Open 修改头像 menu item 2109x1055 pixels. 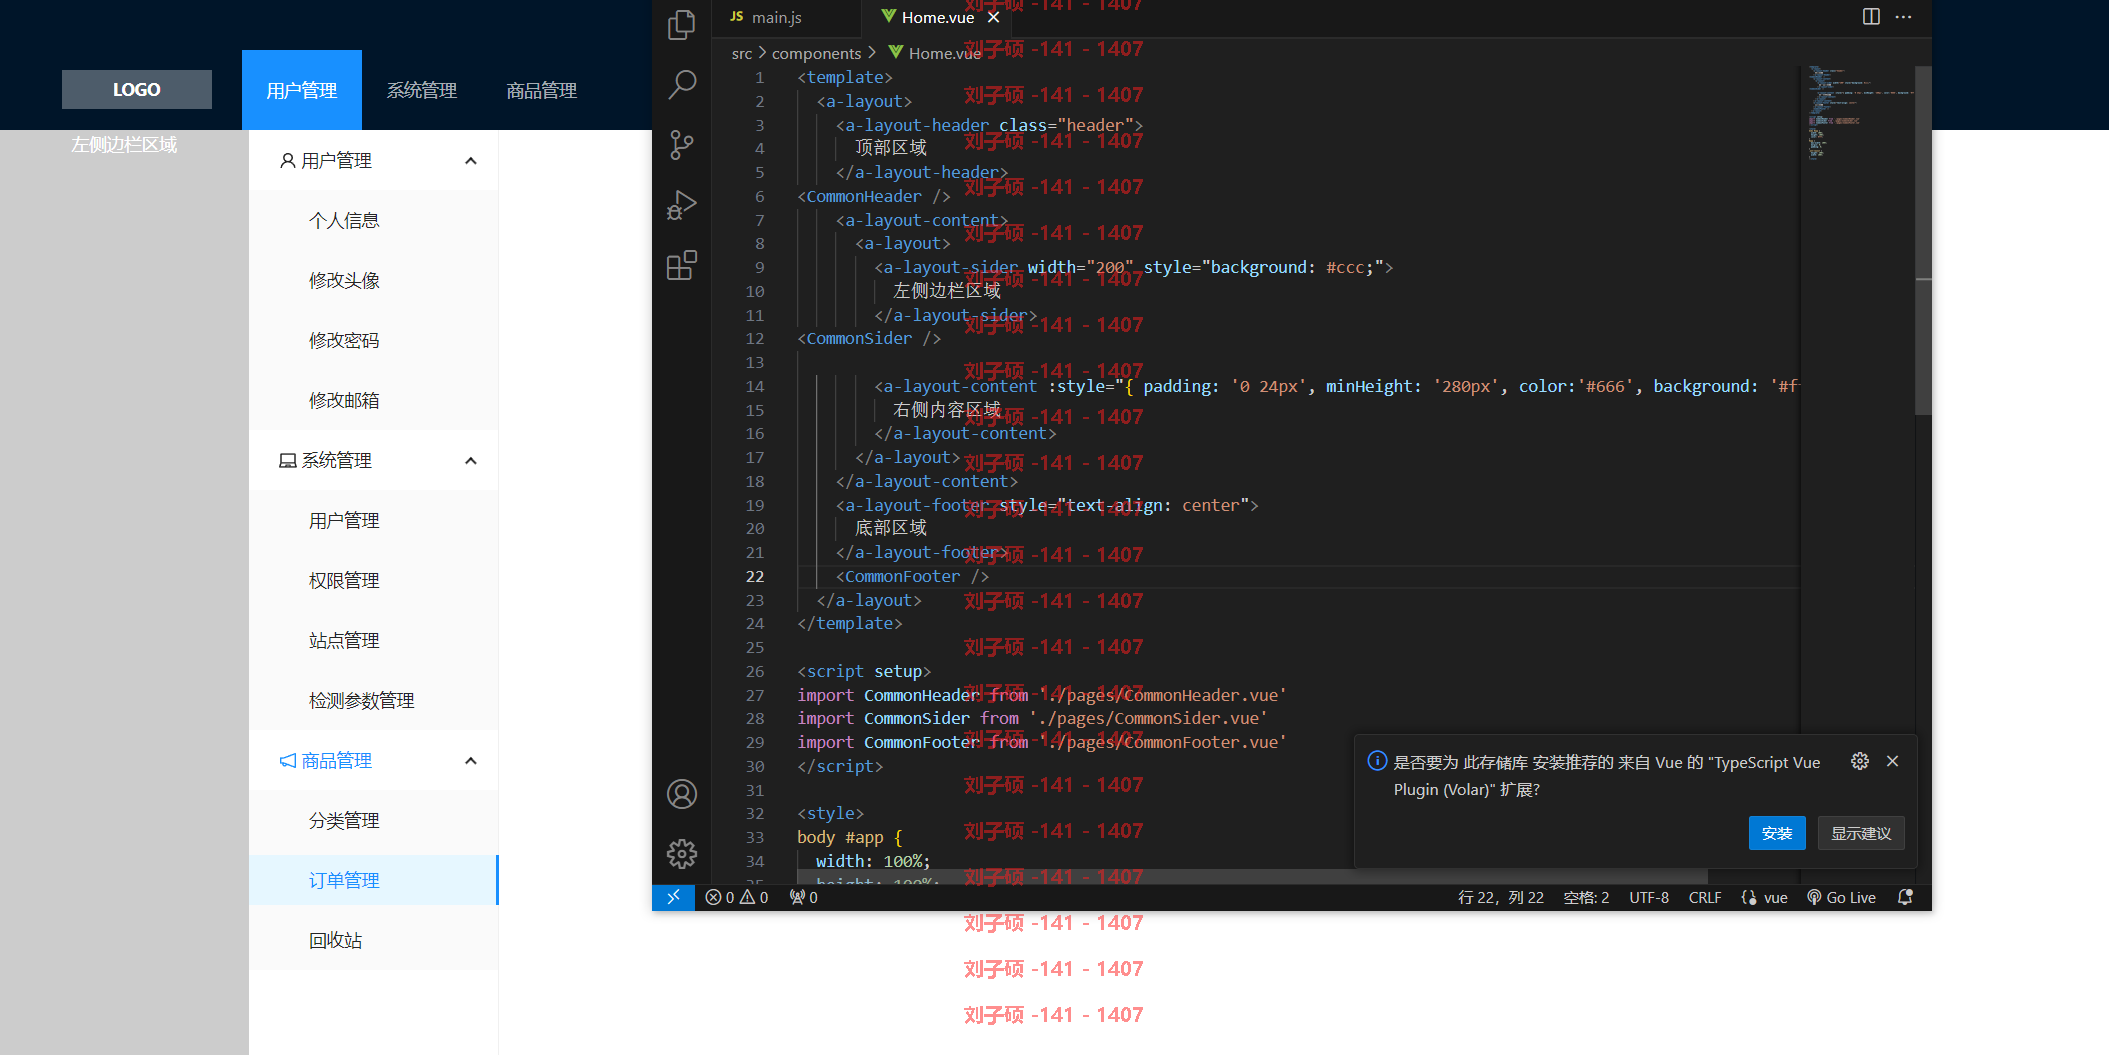click(x=374, y=280)
